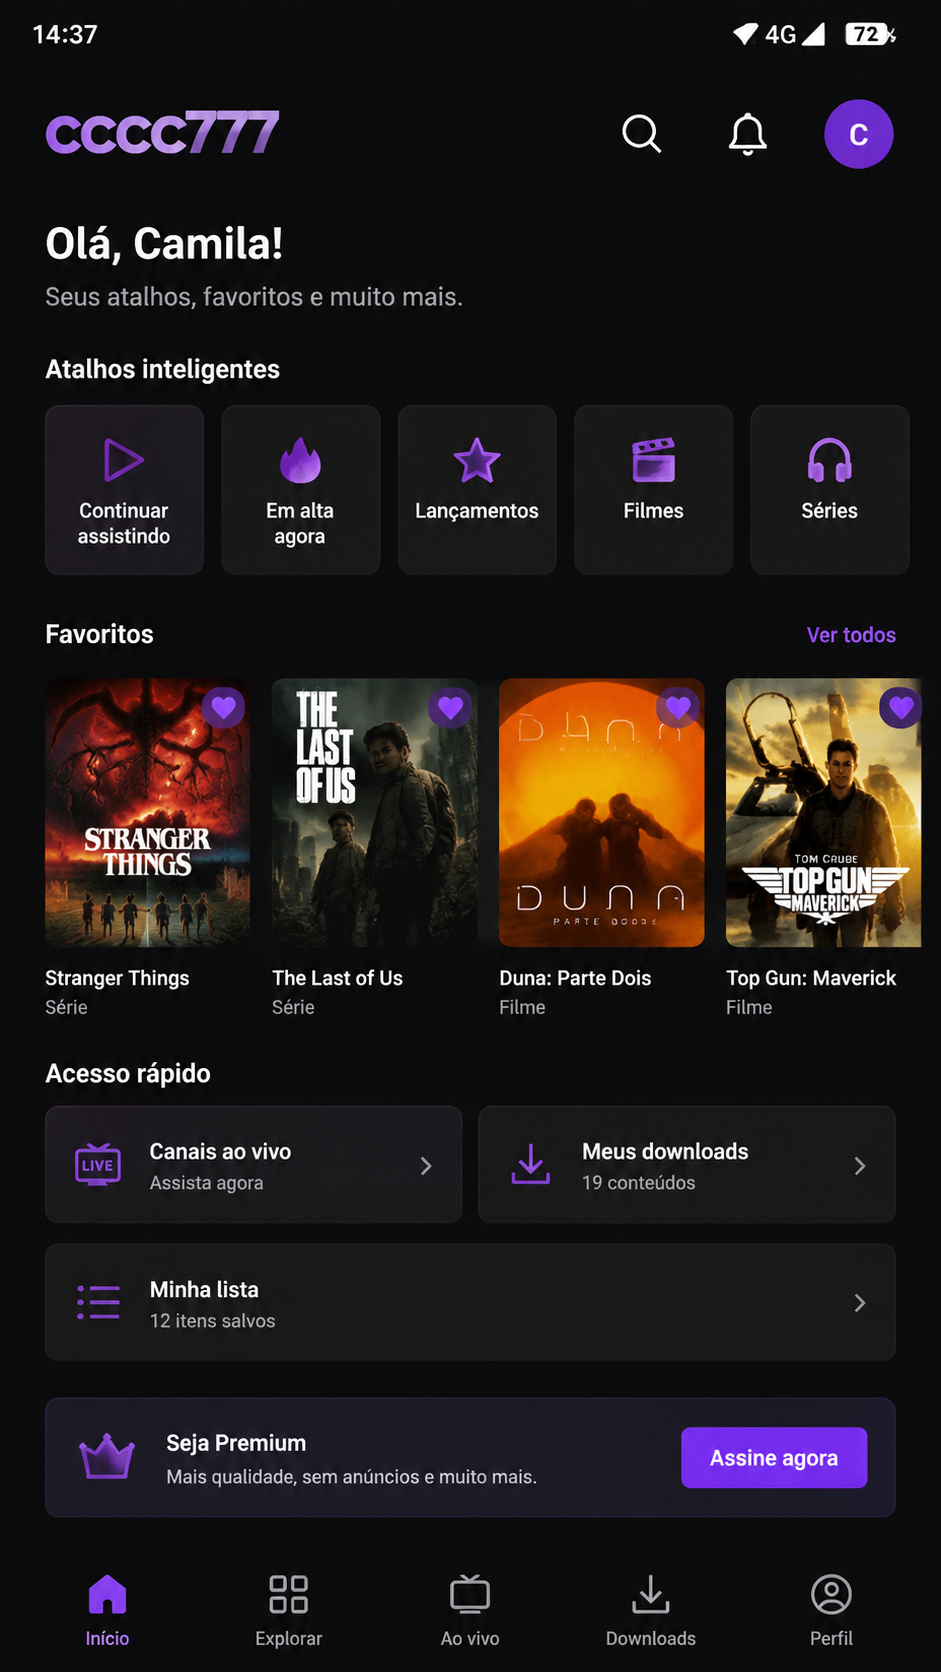Expand Meus downloads chevron
This screenshot has width=941, height=1672.
point(859,1166)
